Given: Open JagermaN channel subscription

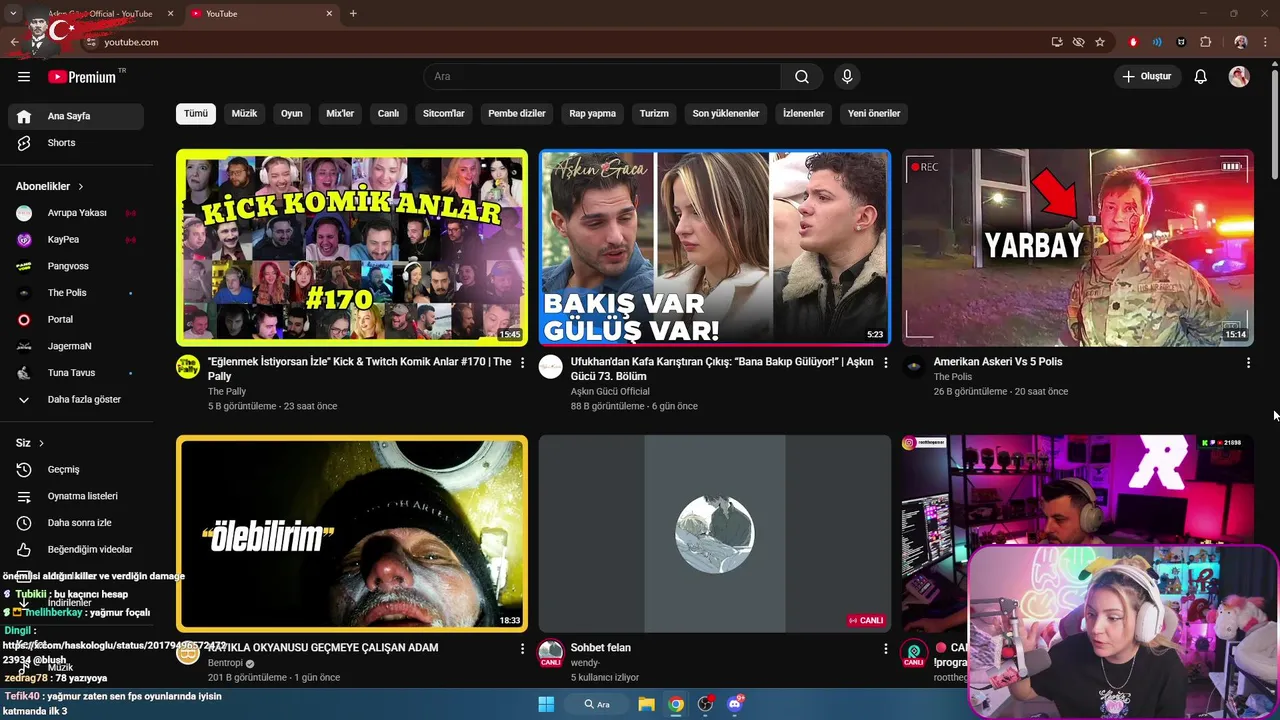Looking at the screenshot, I should (x=76, y=346).
